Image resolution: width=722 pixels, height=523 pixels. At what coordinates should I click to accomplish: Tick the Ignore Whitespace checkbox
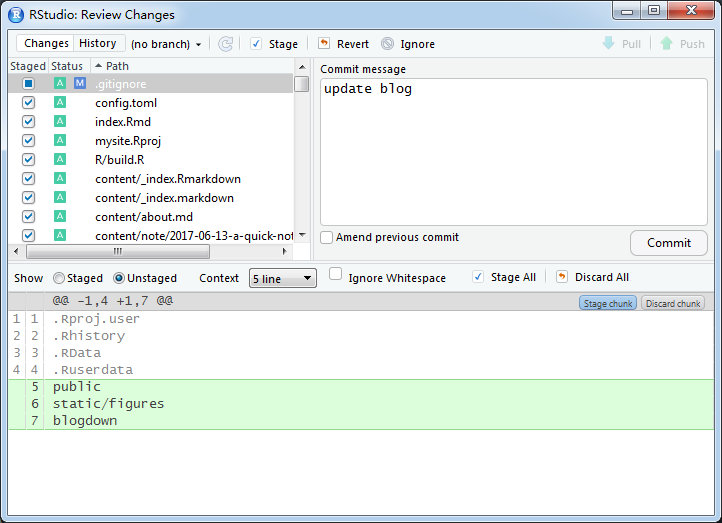coord(336,275)
